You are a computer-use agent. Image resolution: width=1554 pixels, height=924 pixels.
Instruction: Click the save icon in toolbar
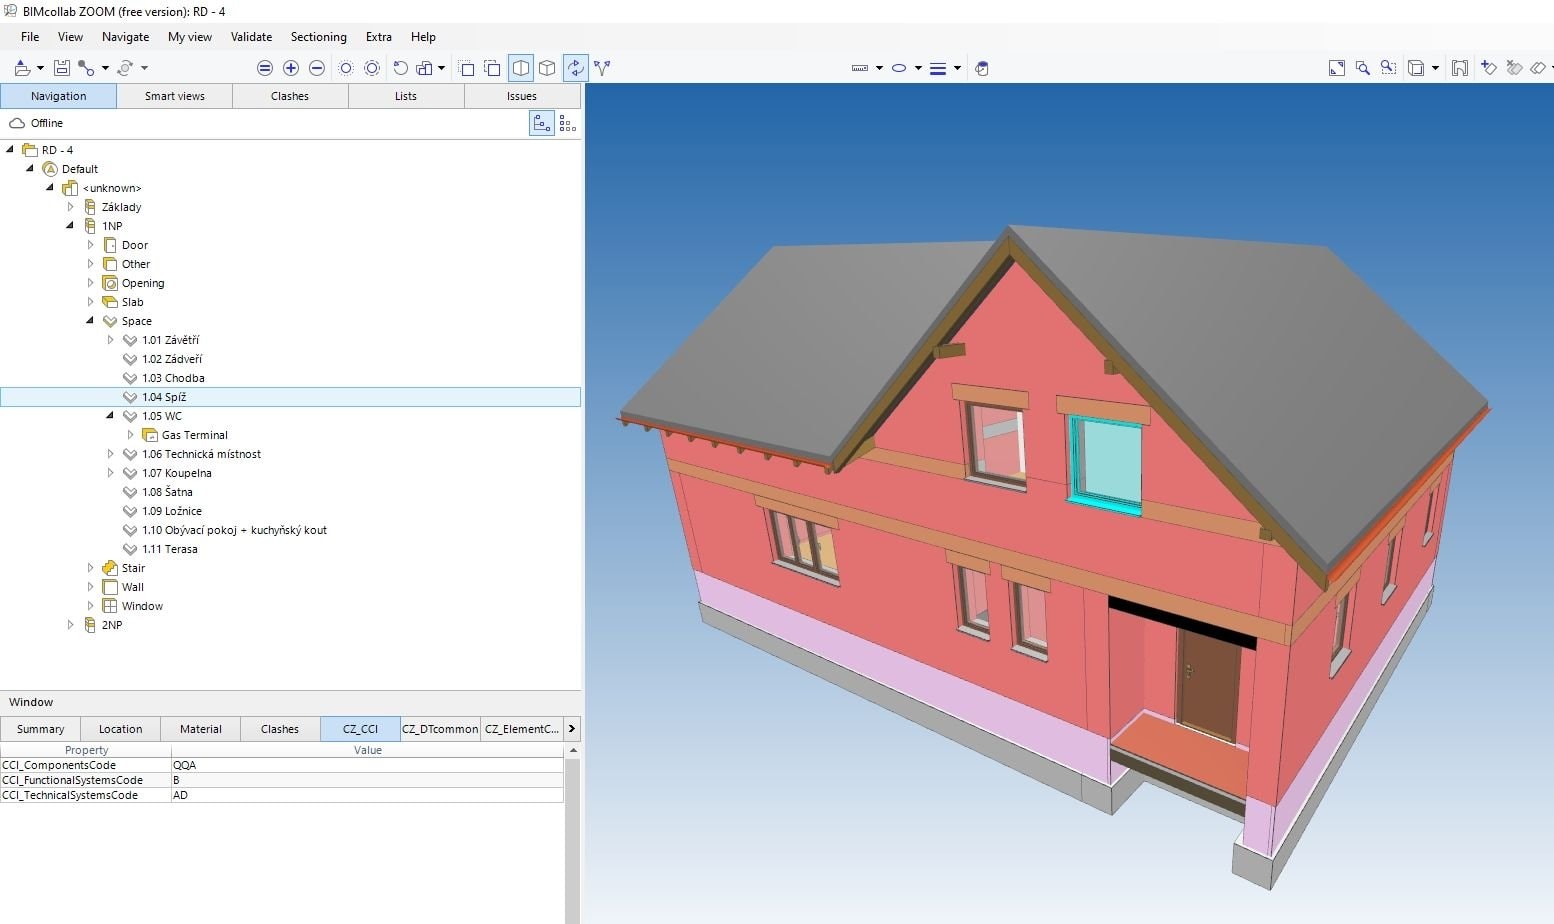tap(62, 68)
